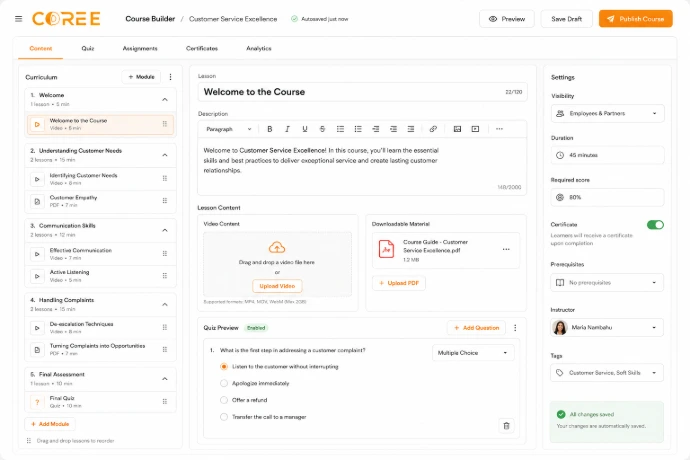Click the Required score field
Screen dimensions: 690x460
pos(607,198)
